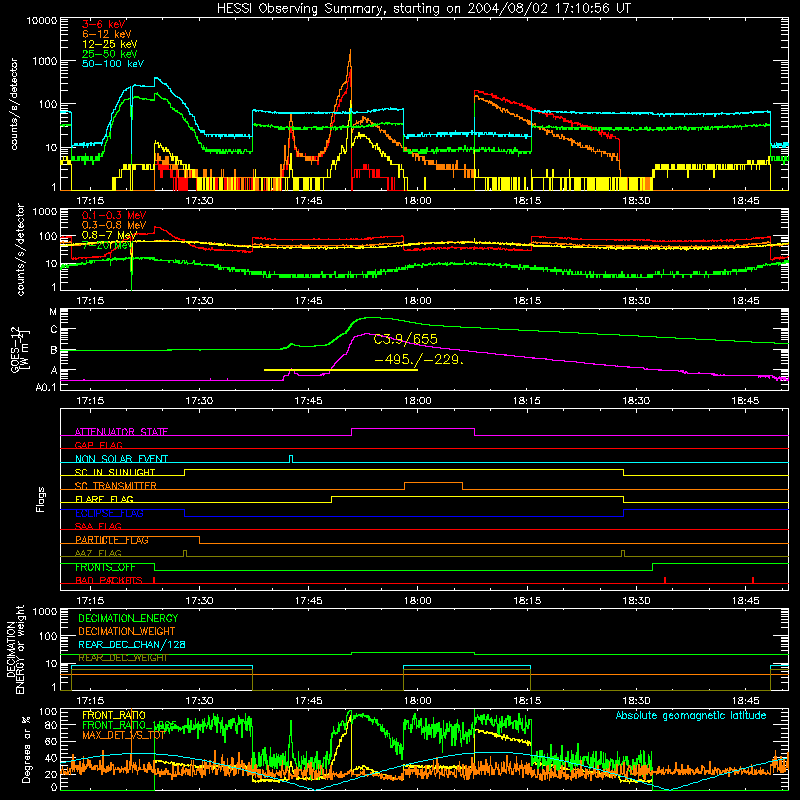Click the 7-20 MeV legend label
This screenshot has height=800, width=800.
coord(106,245)
